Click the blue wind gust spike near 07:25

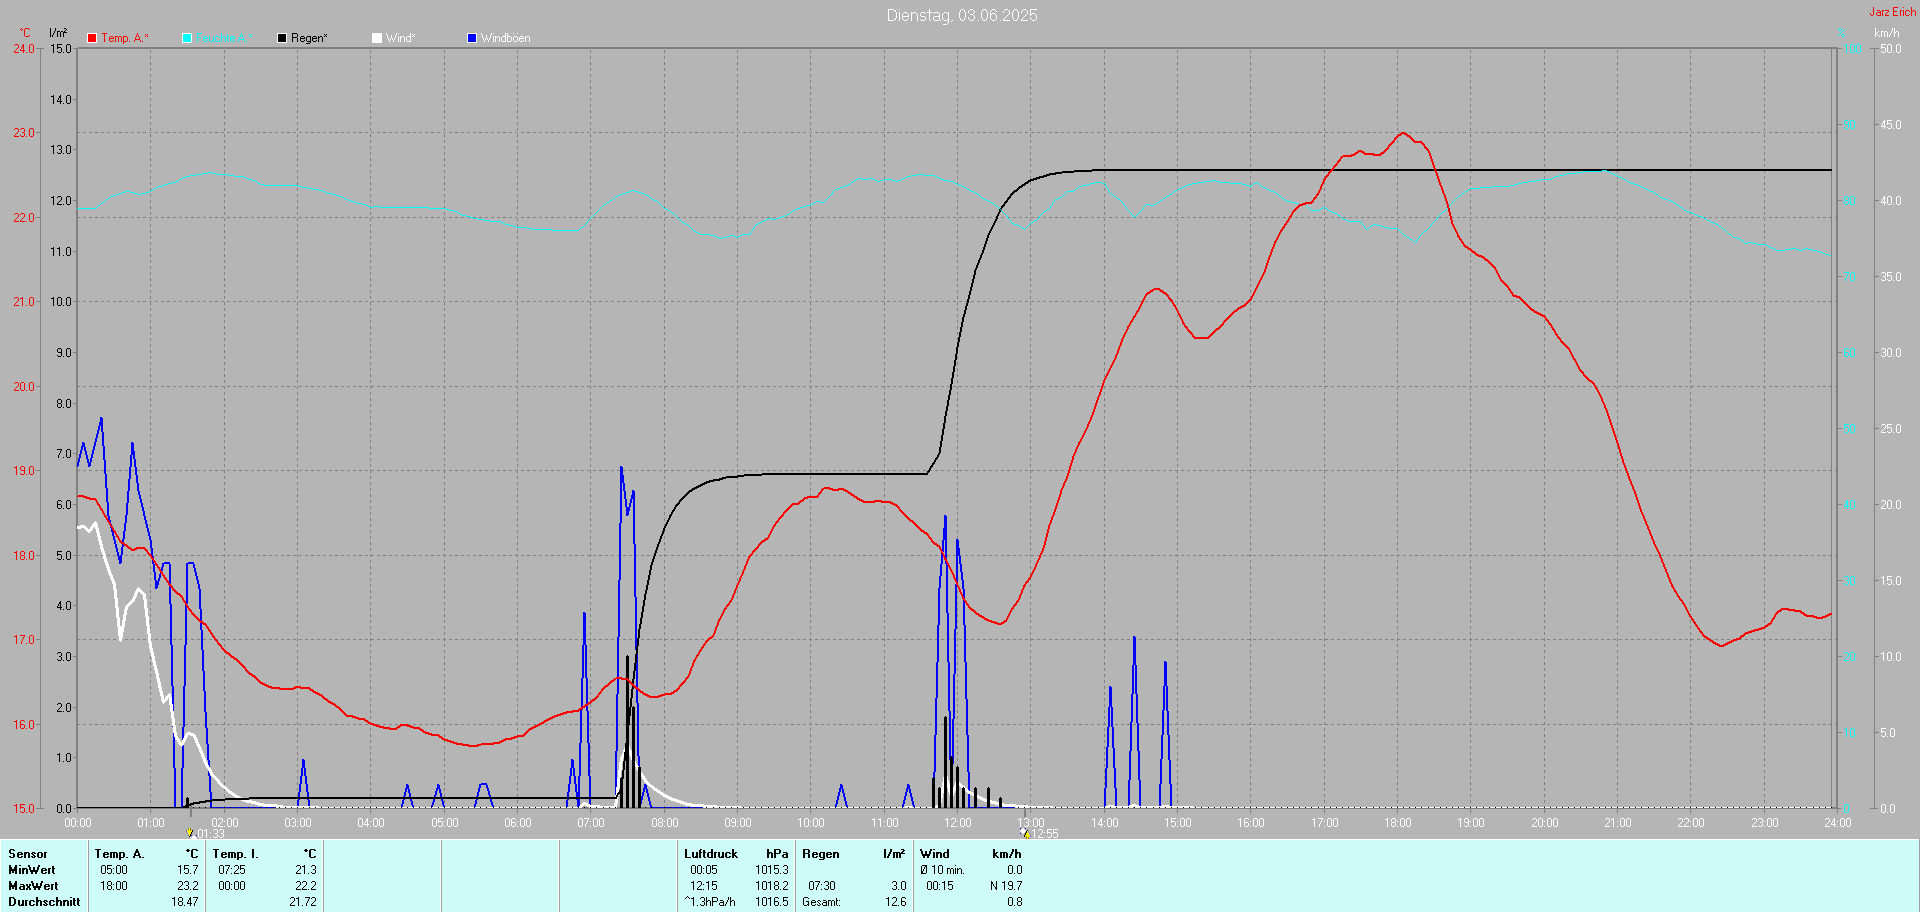621,468
